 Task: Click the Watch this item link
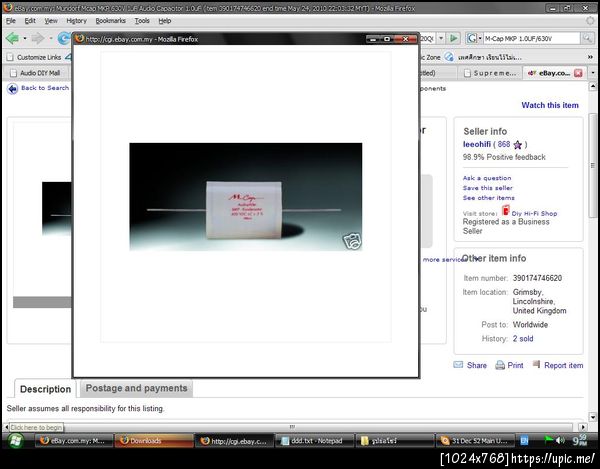coord(550,105)
